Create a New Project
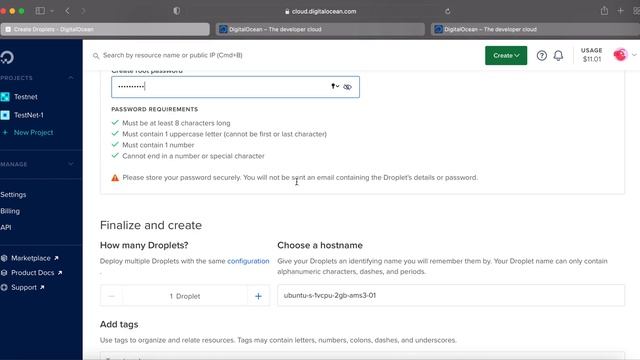Image resolution: width=640 pixels, height=360 pixels. tap(33, 132)
